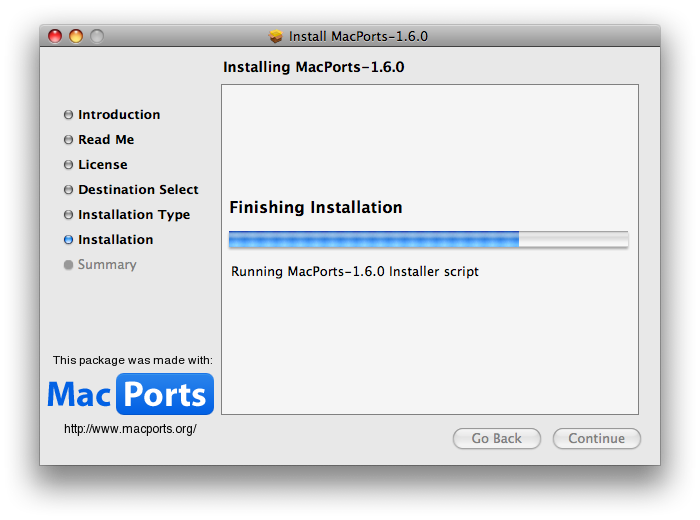The width and height of the screenshot is (700, 520).
Task: Click the Running Installer script status text
Action: point(355,271)
